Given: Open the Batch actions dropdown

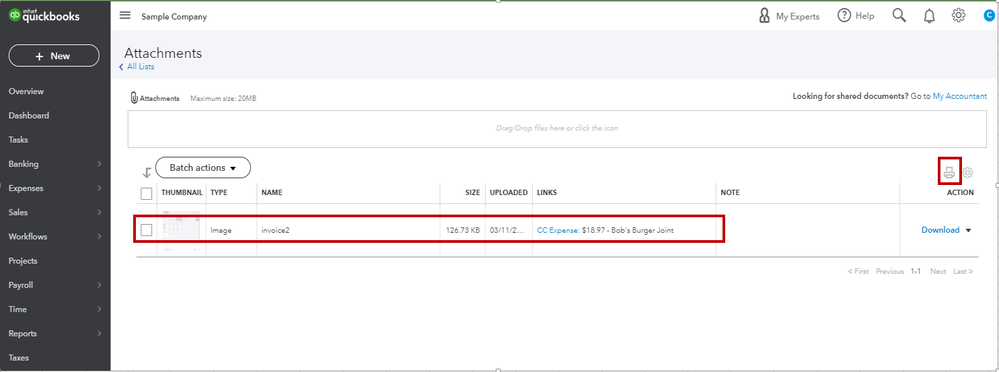Looking at the screenshot, I should click(x=203, y=168).
